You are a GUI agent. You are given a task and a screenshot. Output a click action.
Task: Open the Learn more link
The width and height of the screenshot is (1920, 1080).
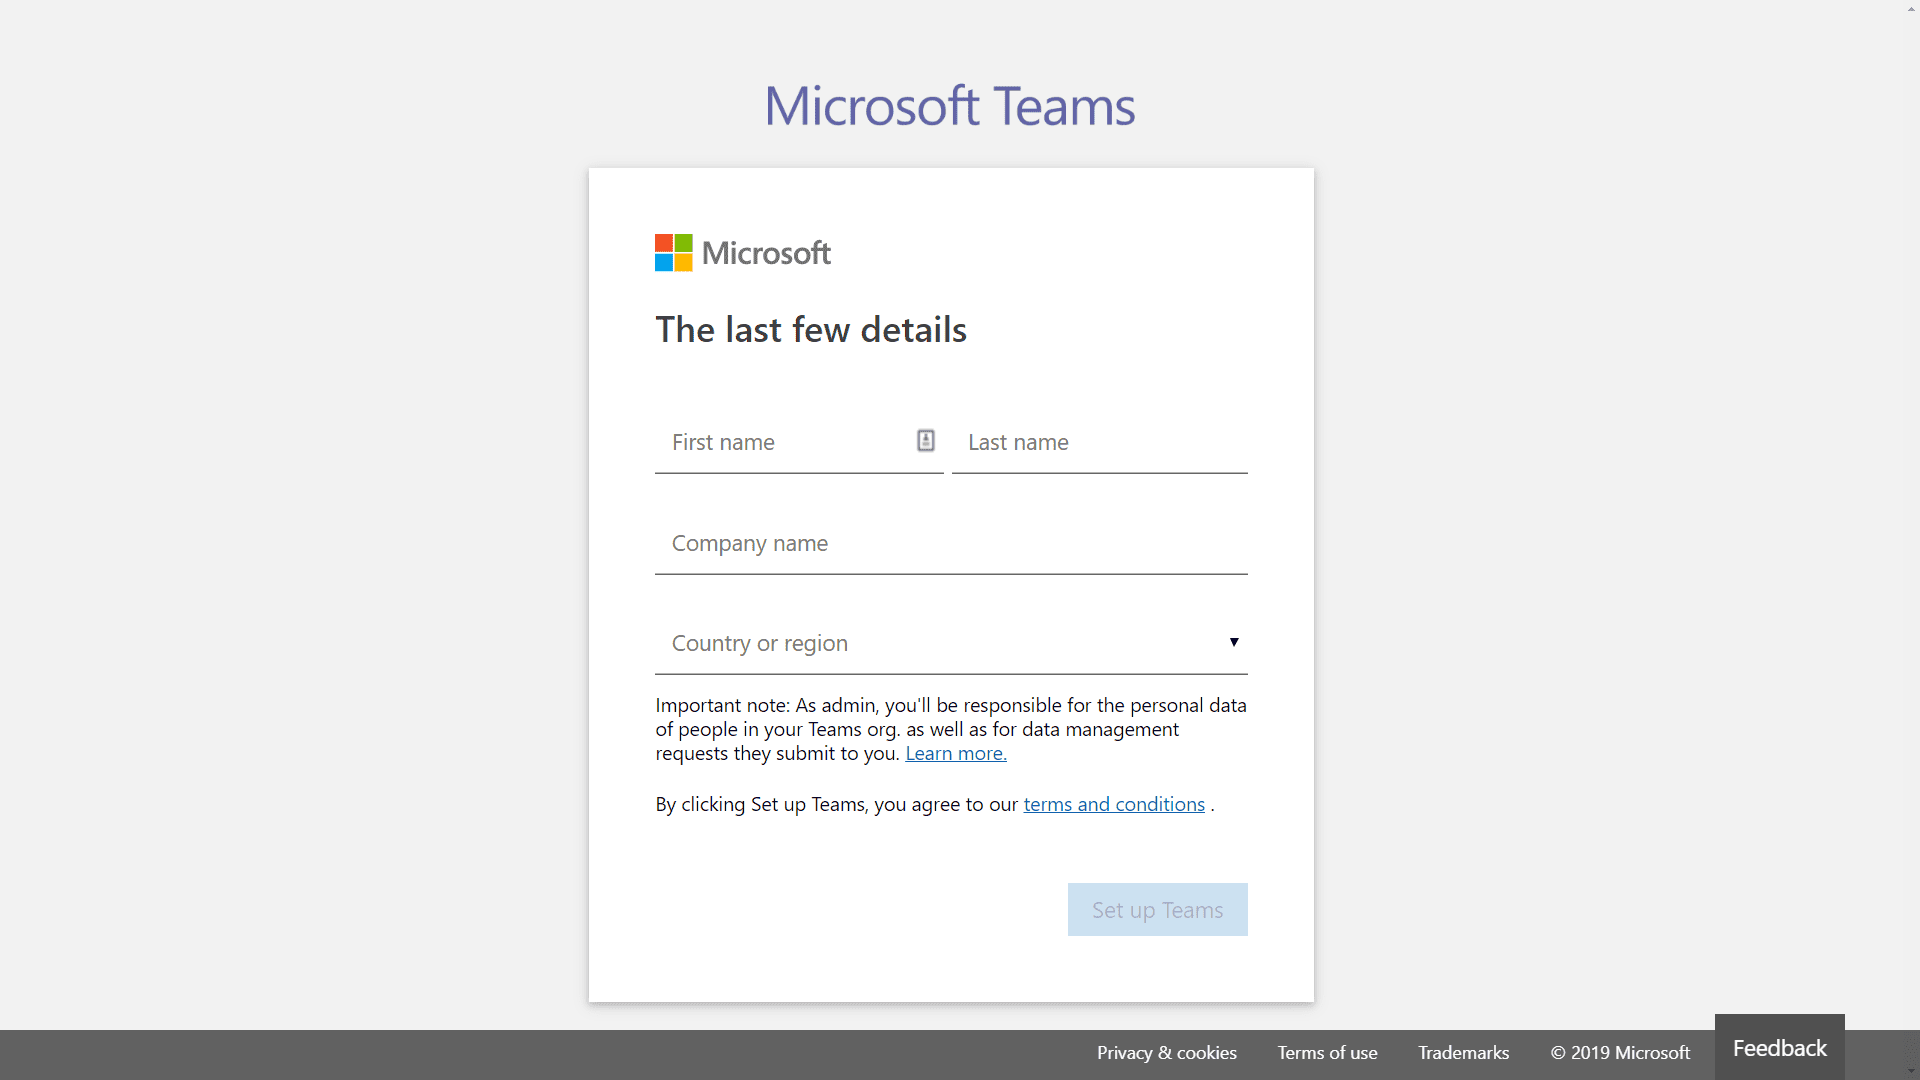[956, 753]
